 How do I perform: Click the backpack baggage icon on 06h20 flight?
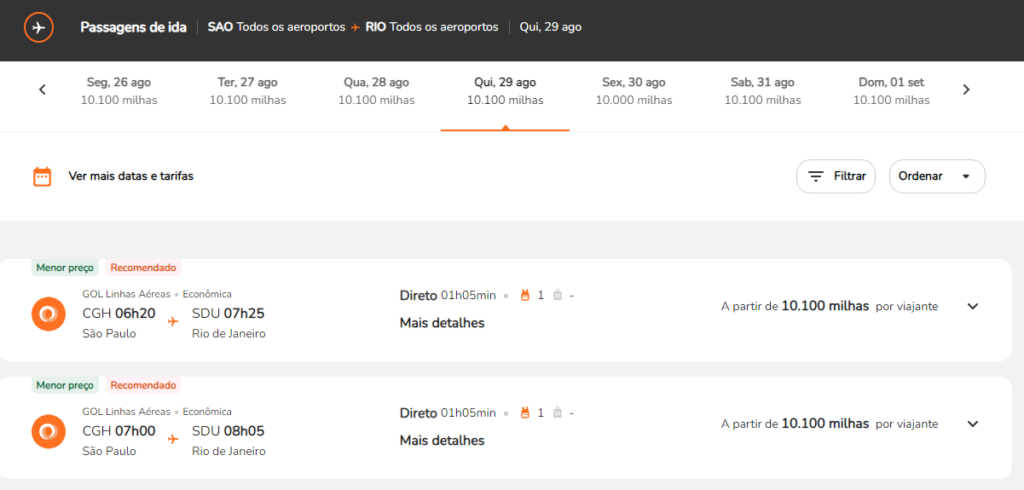tap(524, 295)
